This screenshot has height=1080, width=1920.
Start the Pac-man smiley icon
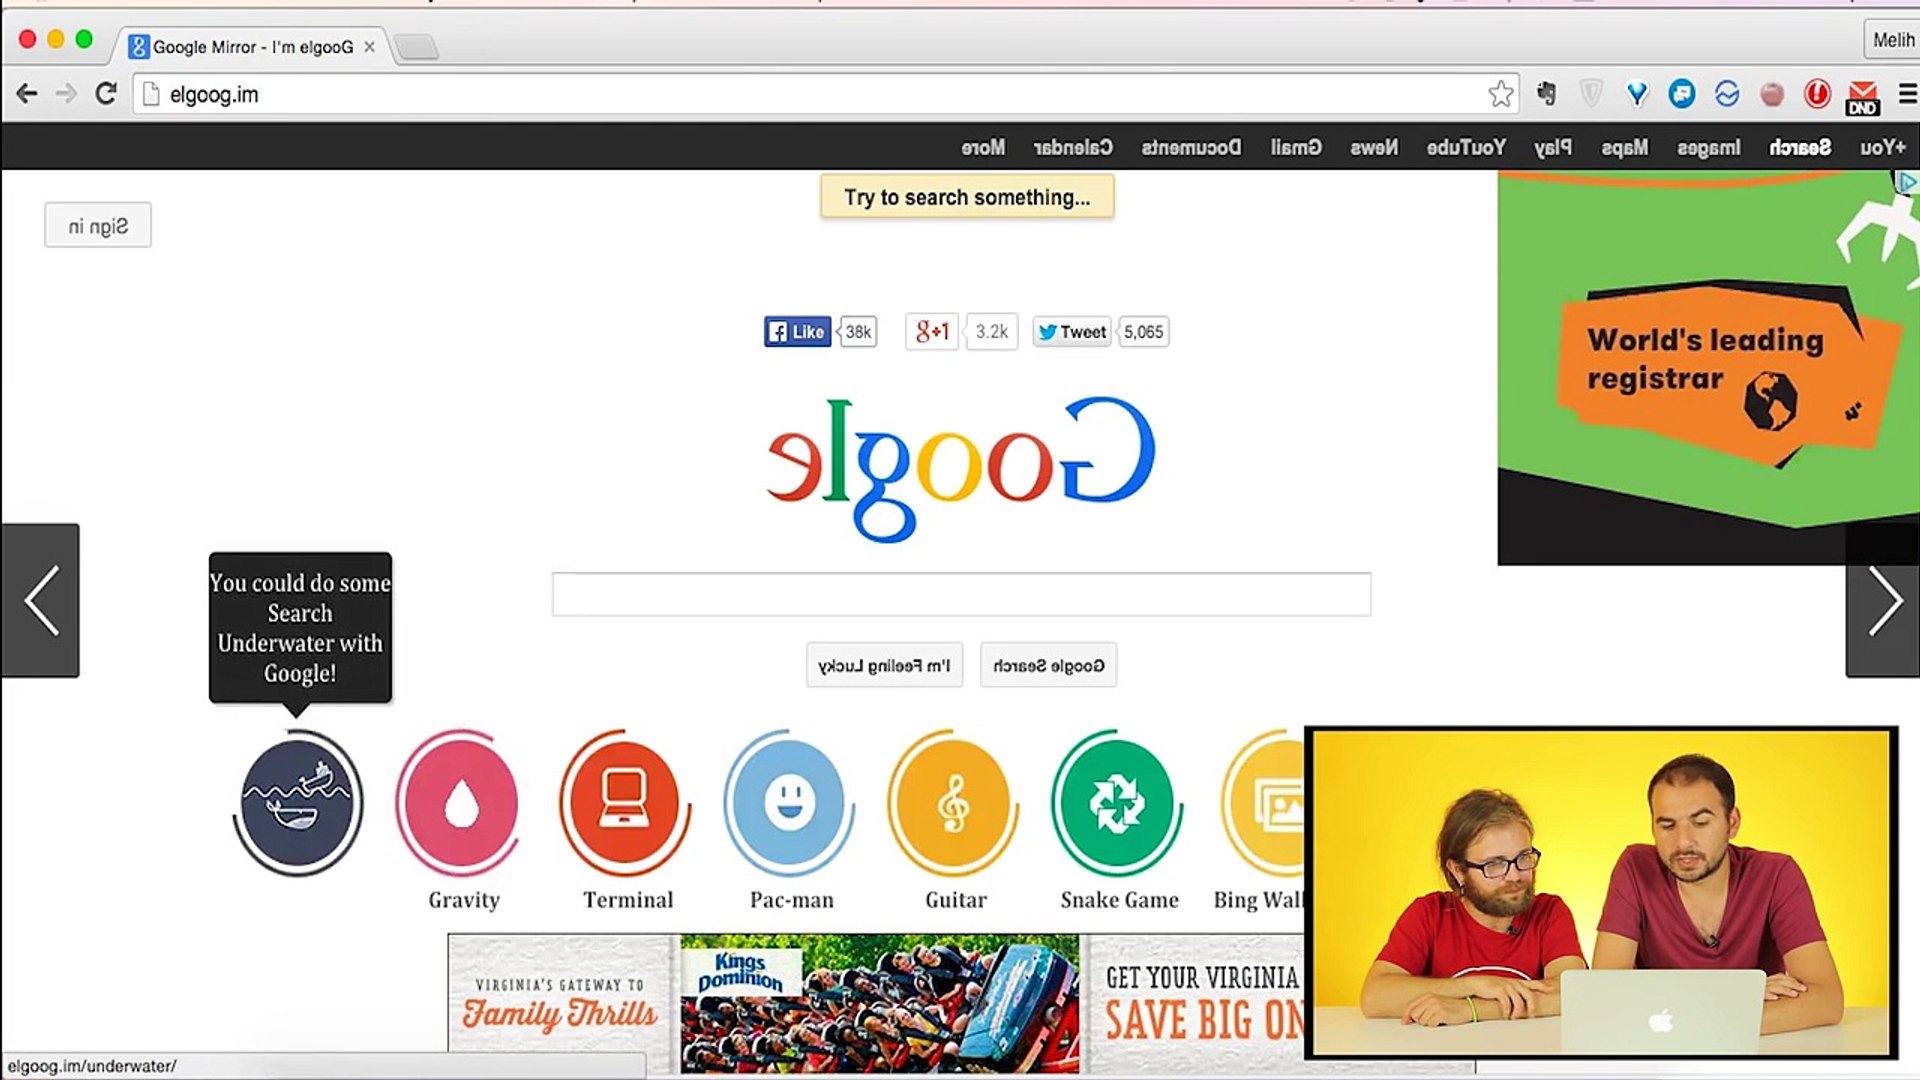pyautogui.click(x=789, y=803)
